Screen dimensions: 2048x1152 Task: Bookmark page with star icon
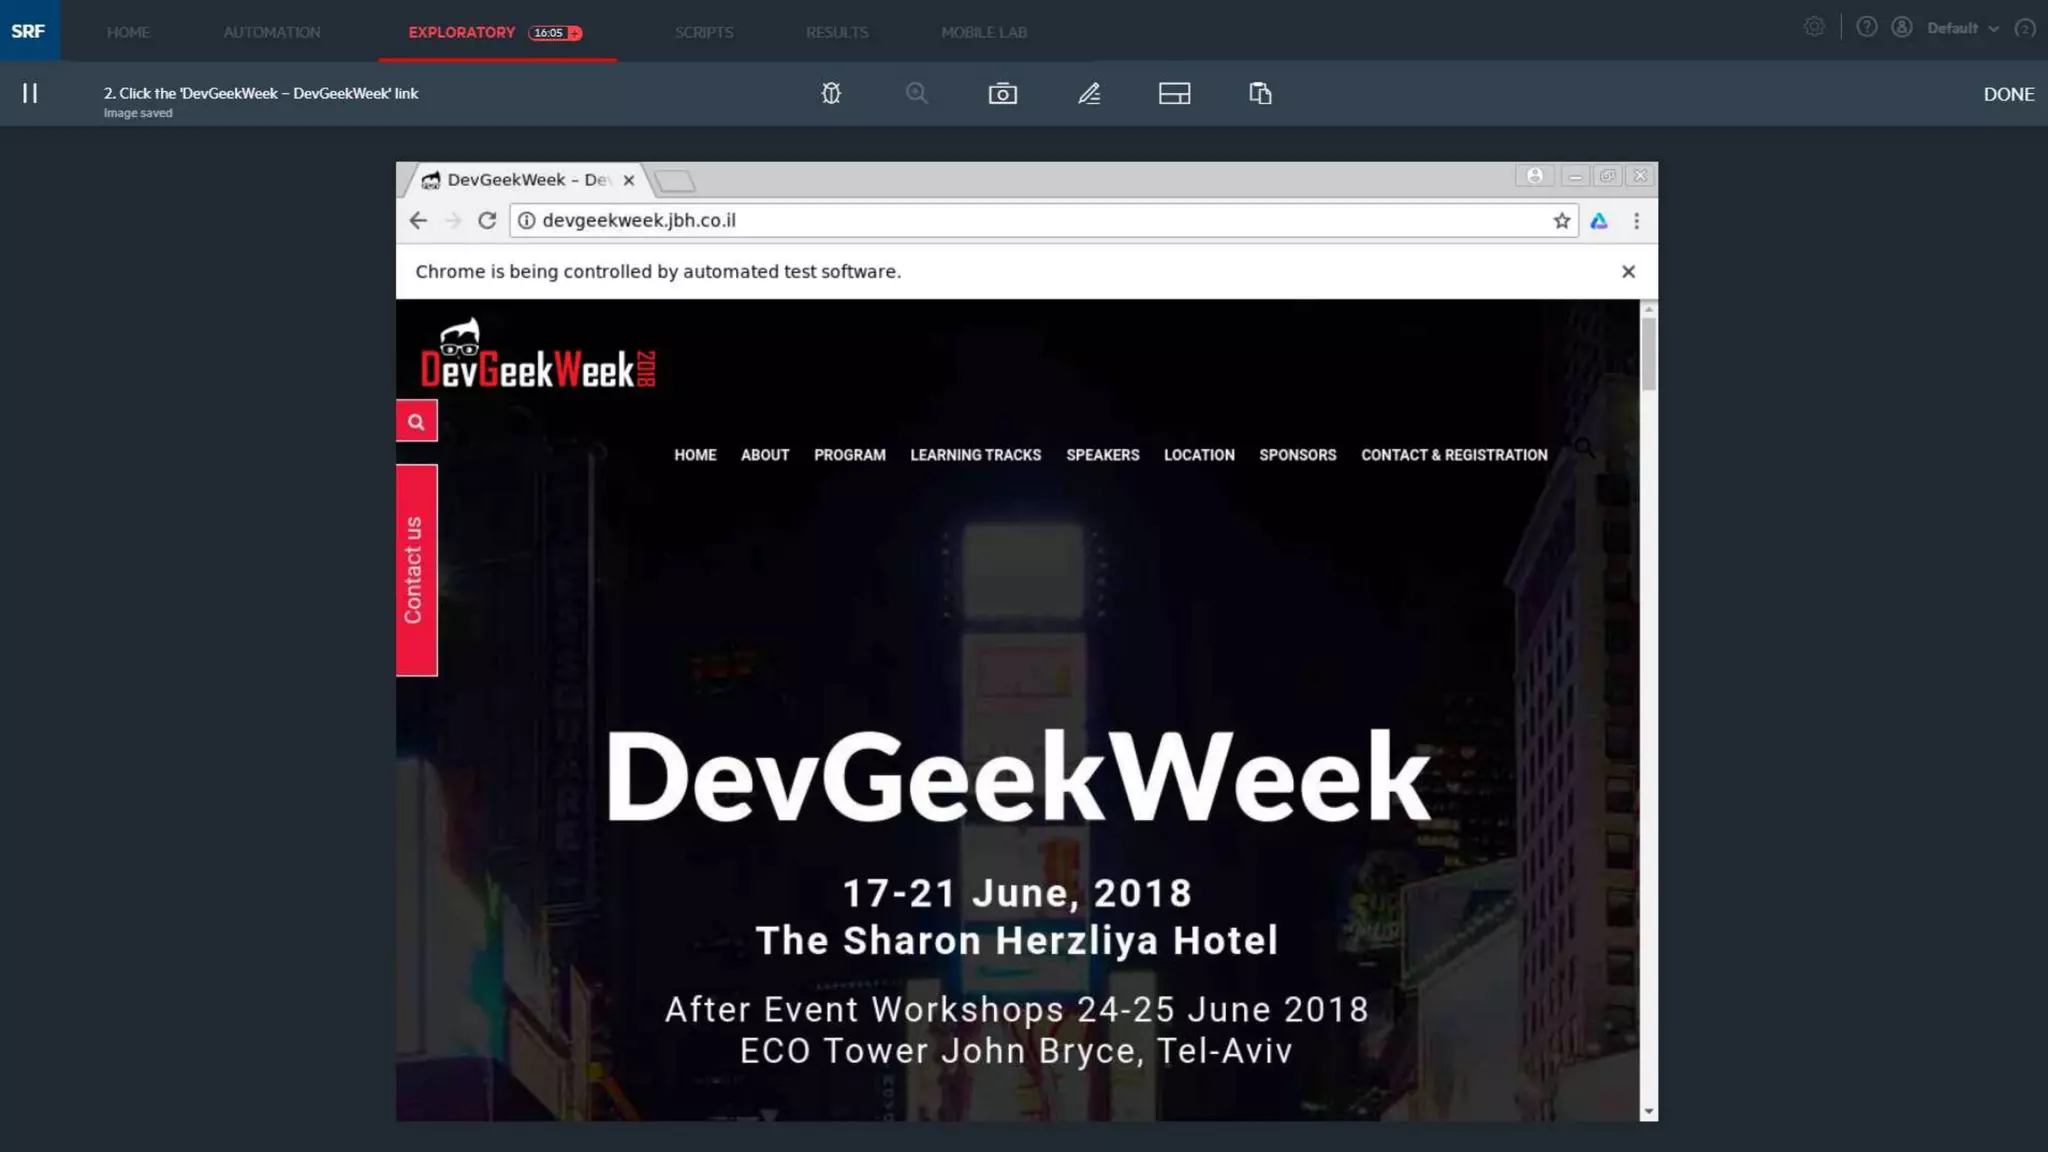1561,221
